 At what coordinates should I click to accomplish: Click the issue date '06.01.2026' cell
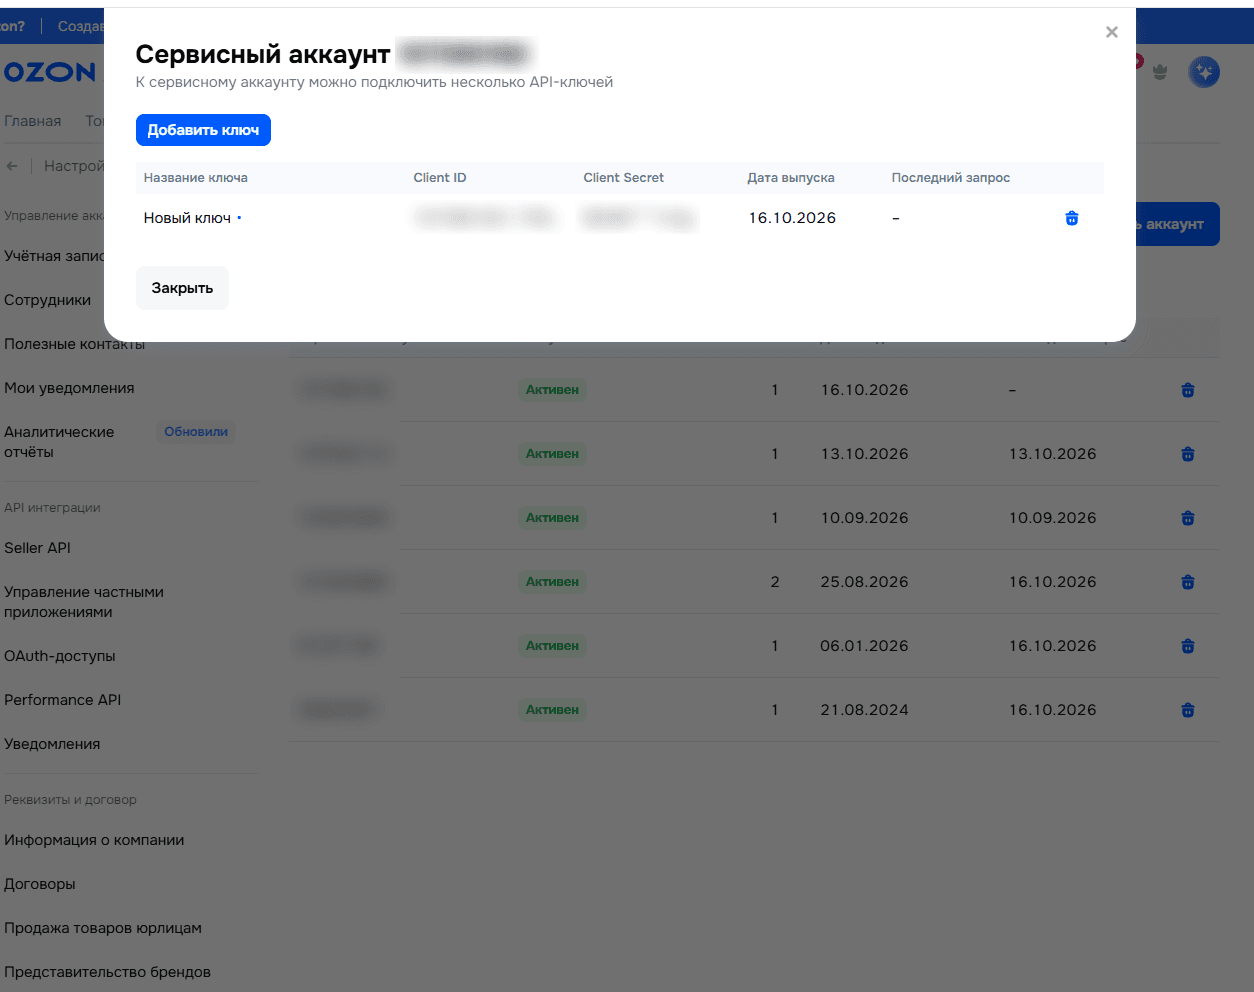(864, 646)
